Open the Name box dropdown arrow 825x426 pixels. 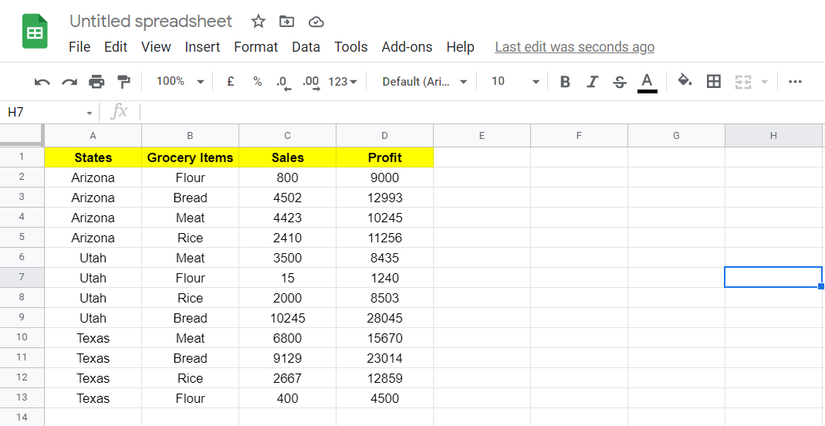click(x=89, y=113)
